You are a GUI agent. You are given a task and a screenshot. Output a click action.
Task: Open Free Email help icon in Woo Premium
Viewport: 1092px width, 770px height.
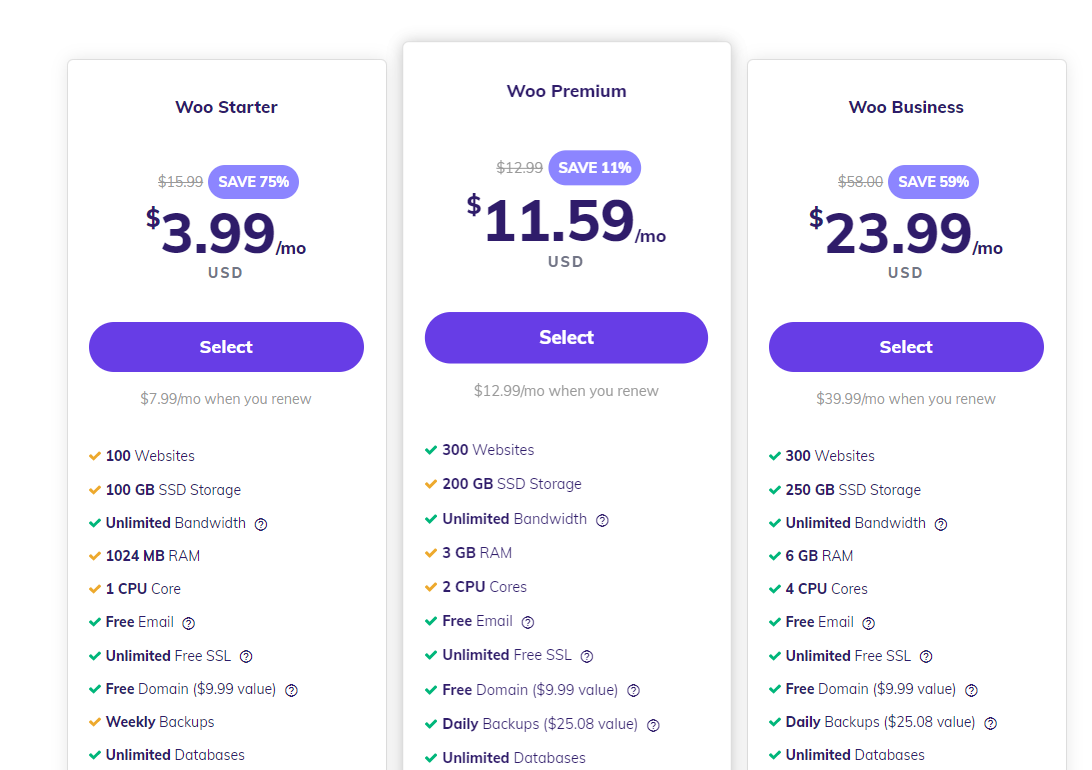528,622
